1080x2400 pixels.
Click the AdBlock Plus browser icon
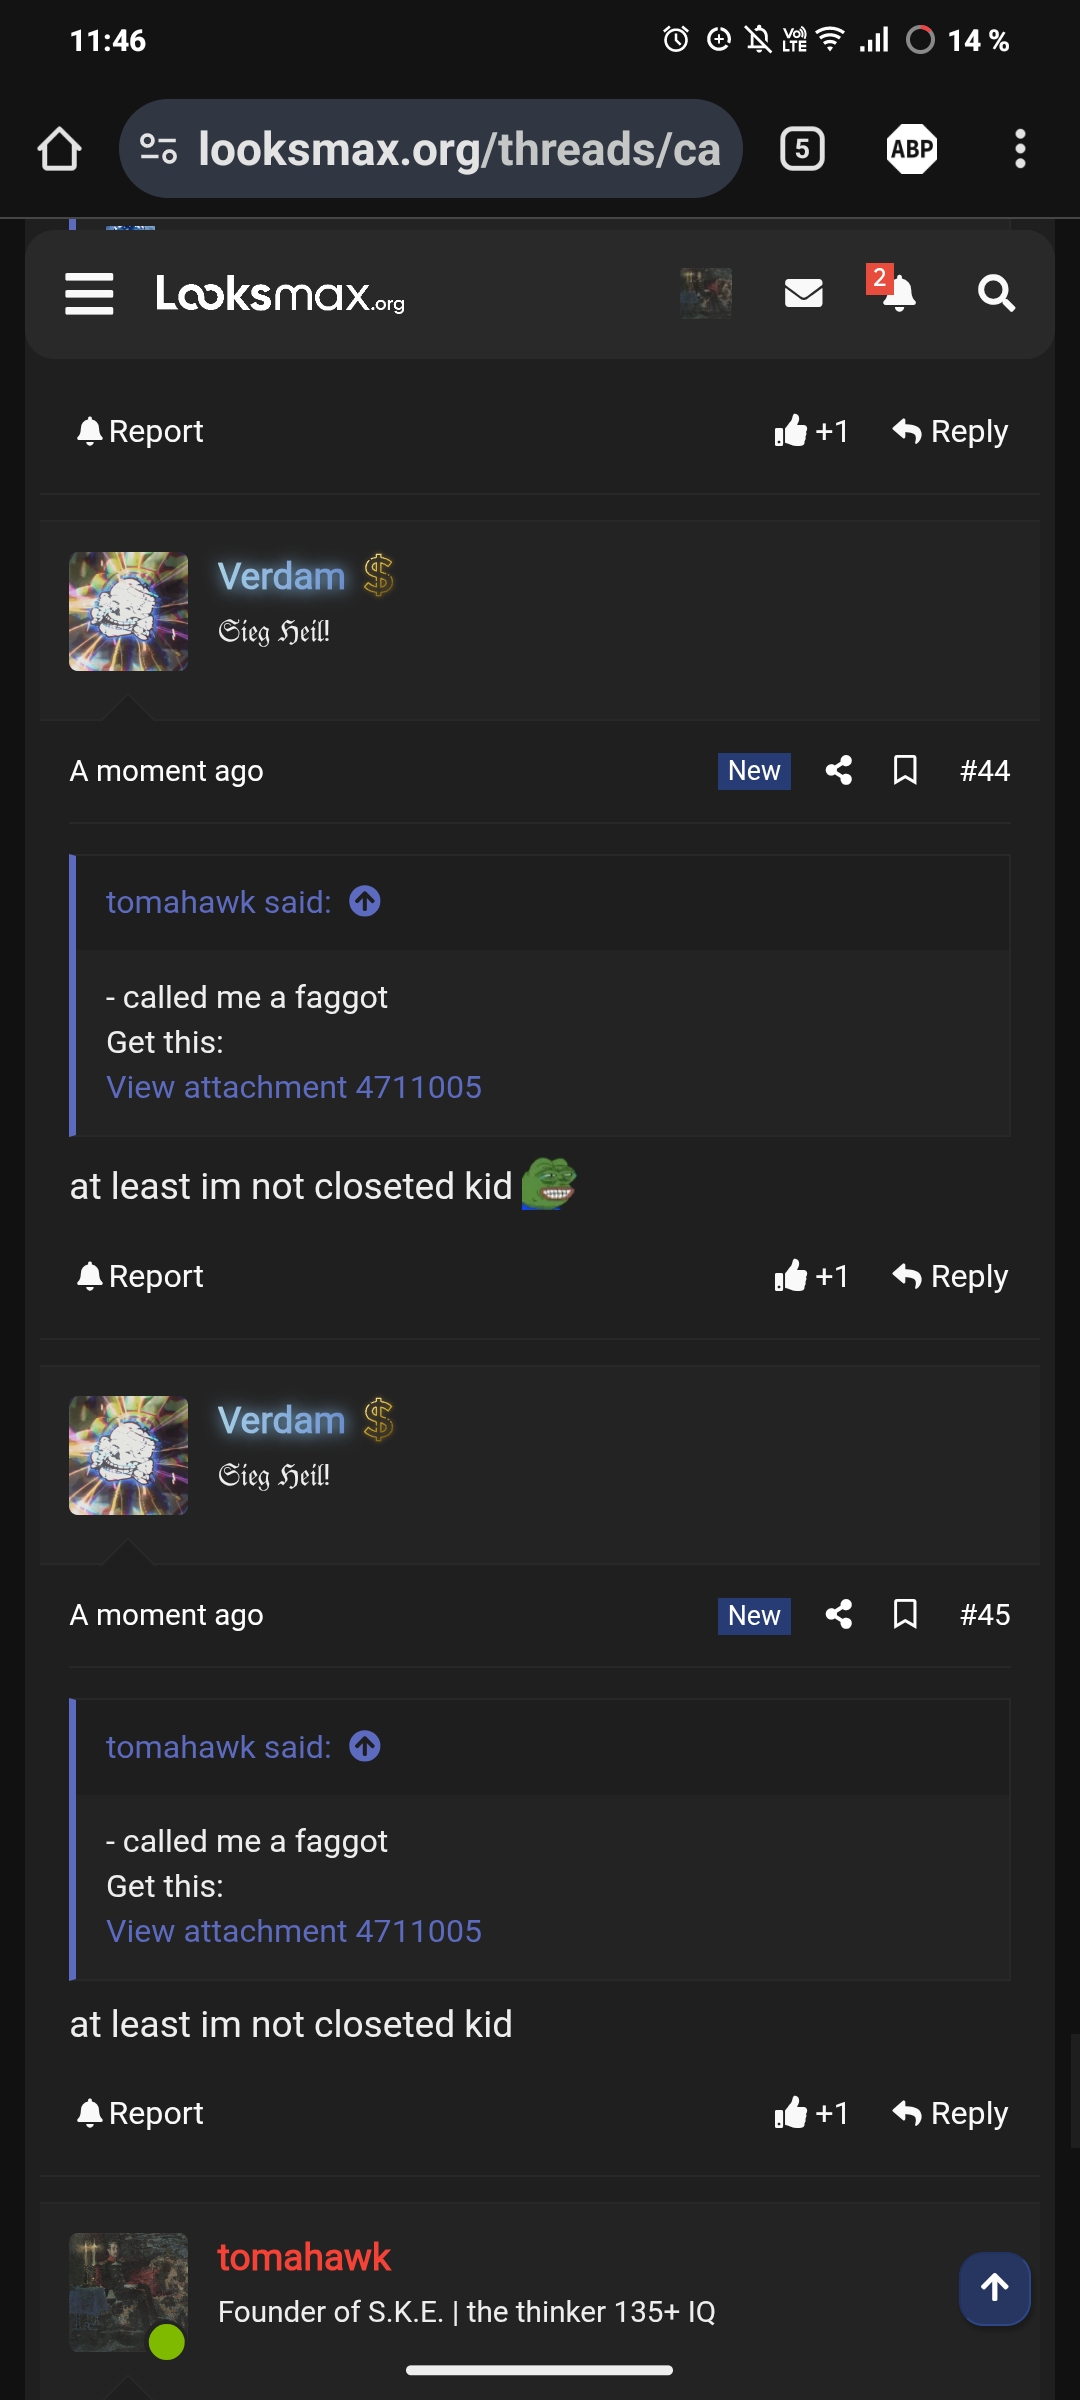[x=913, y=149]
